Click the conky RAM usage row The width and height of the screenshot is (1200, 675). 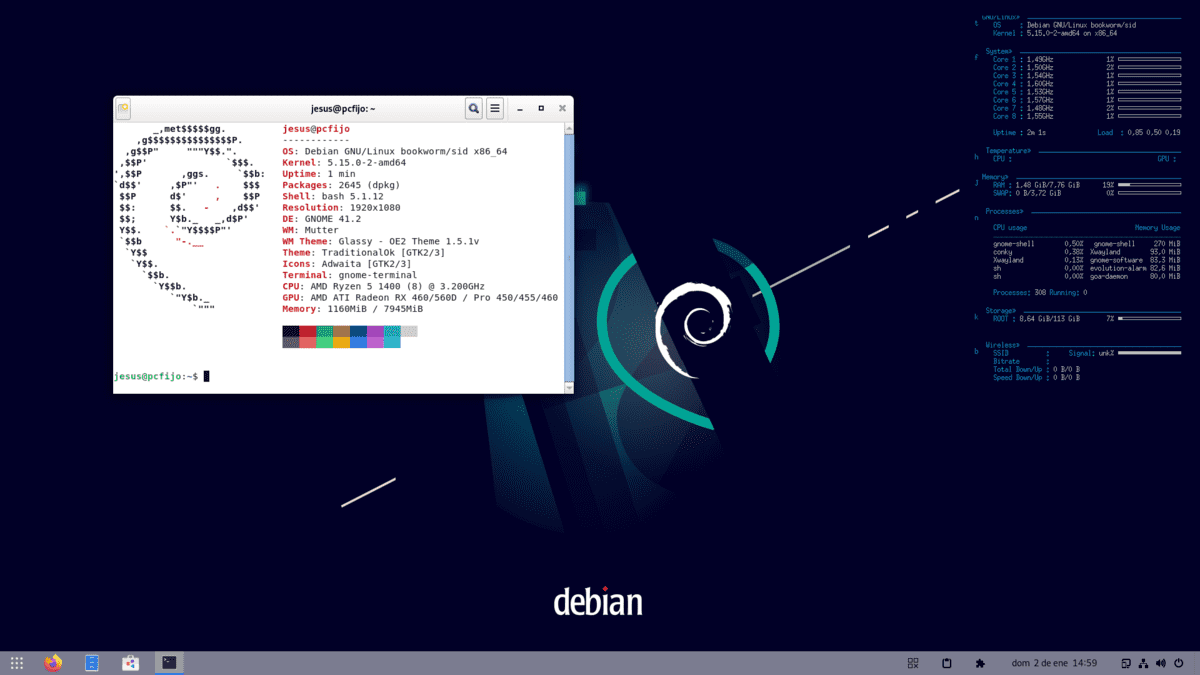click(x=1087, y=185)
